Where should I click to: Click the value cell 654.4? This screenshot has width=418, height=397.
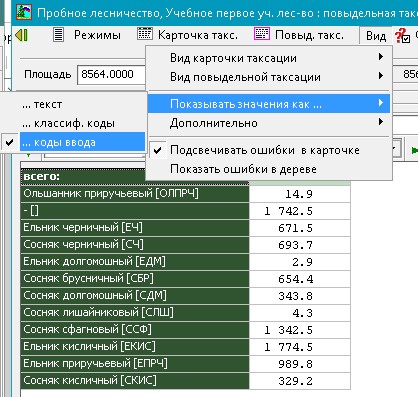(x=300, y=279)
